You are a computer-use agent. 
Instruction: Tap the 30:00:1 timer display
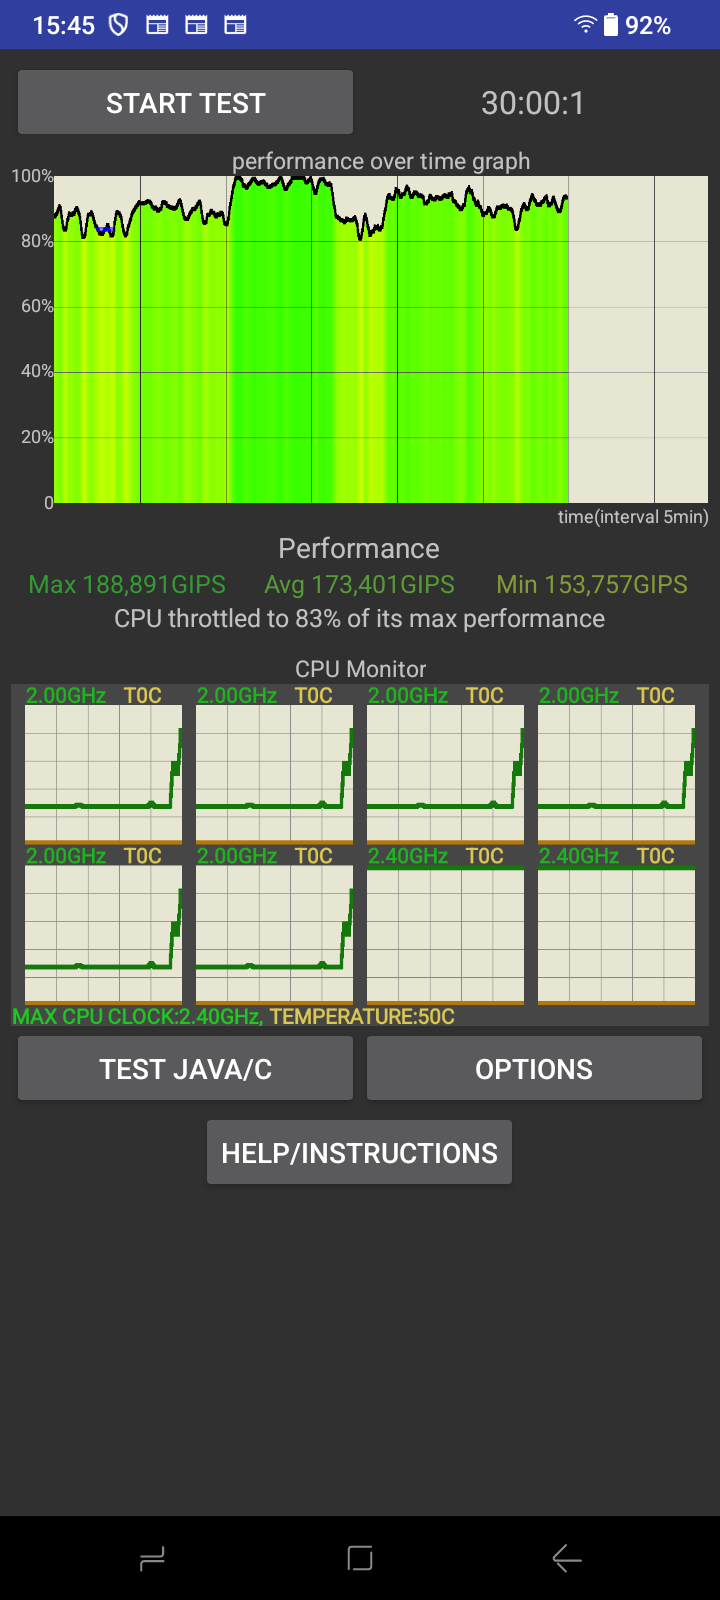(533, 103)
